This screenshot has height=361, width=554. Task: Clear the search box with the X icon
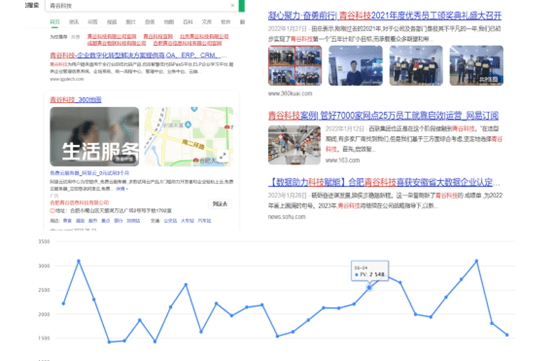point(232,5)
